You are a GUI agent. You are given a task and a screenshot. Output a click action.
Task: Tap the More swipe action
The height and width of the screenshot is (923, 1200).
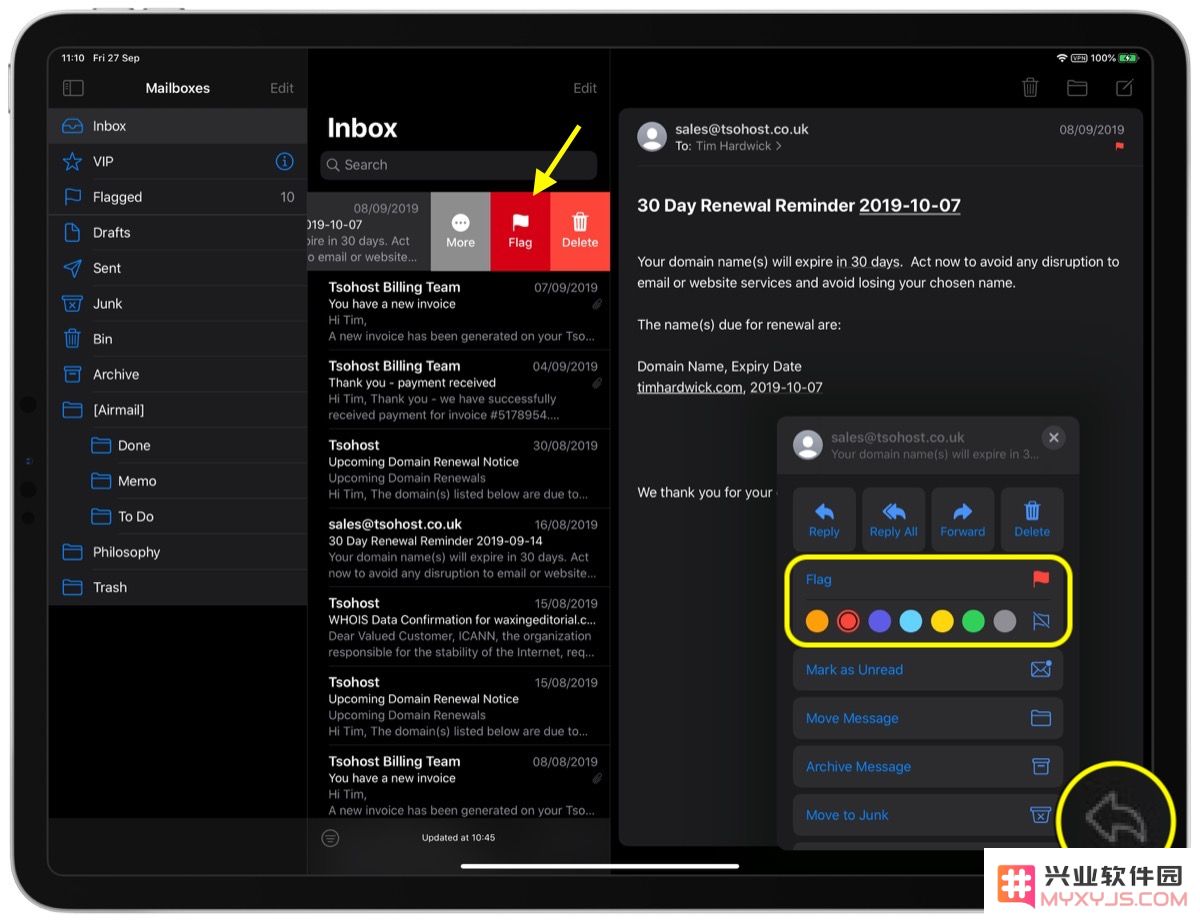pos(460,231)
